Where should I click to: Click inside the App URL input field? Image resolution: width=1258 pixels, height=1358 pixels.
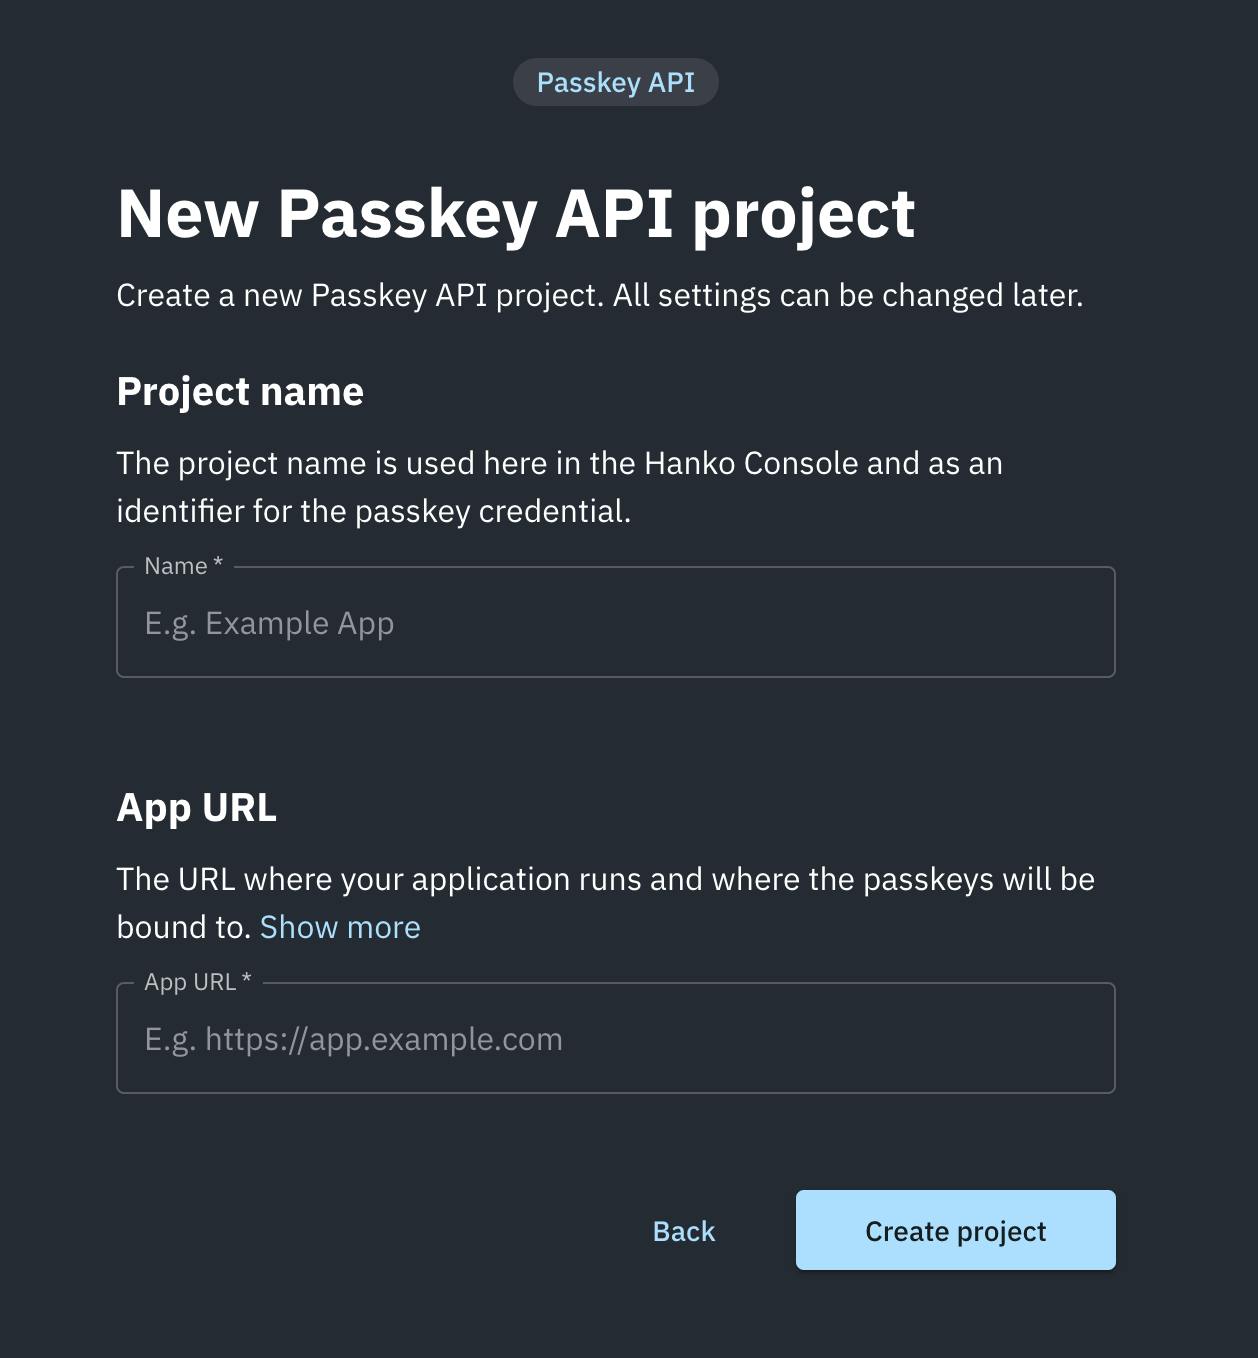615,1038
